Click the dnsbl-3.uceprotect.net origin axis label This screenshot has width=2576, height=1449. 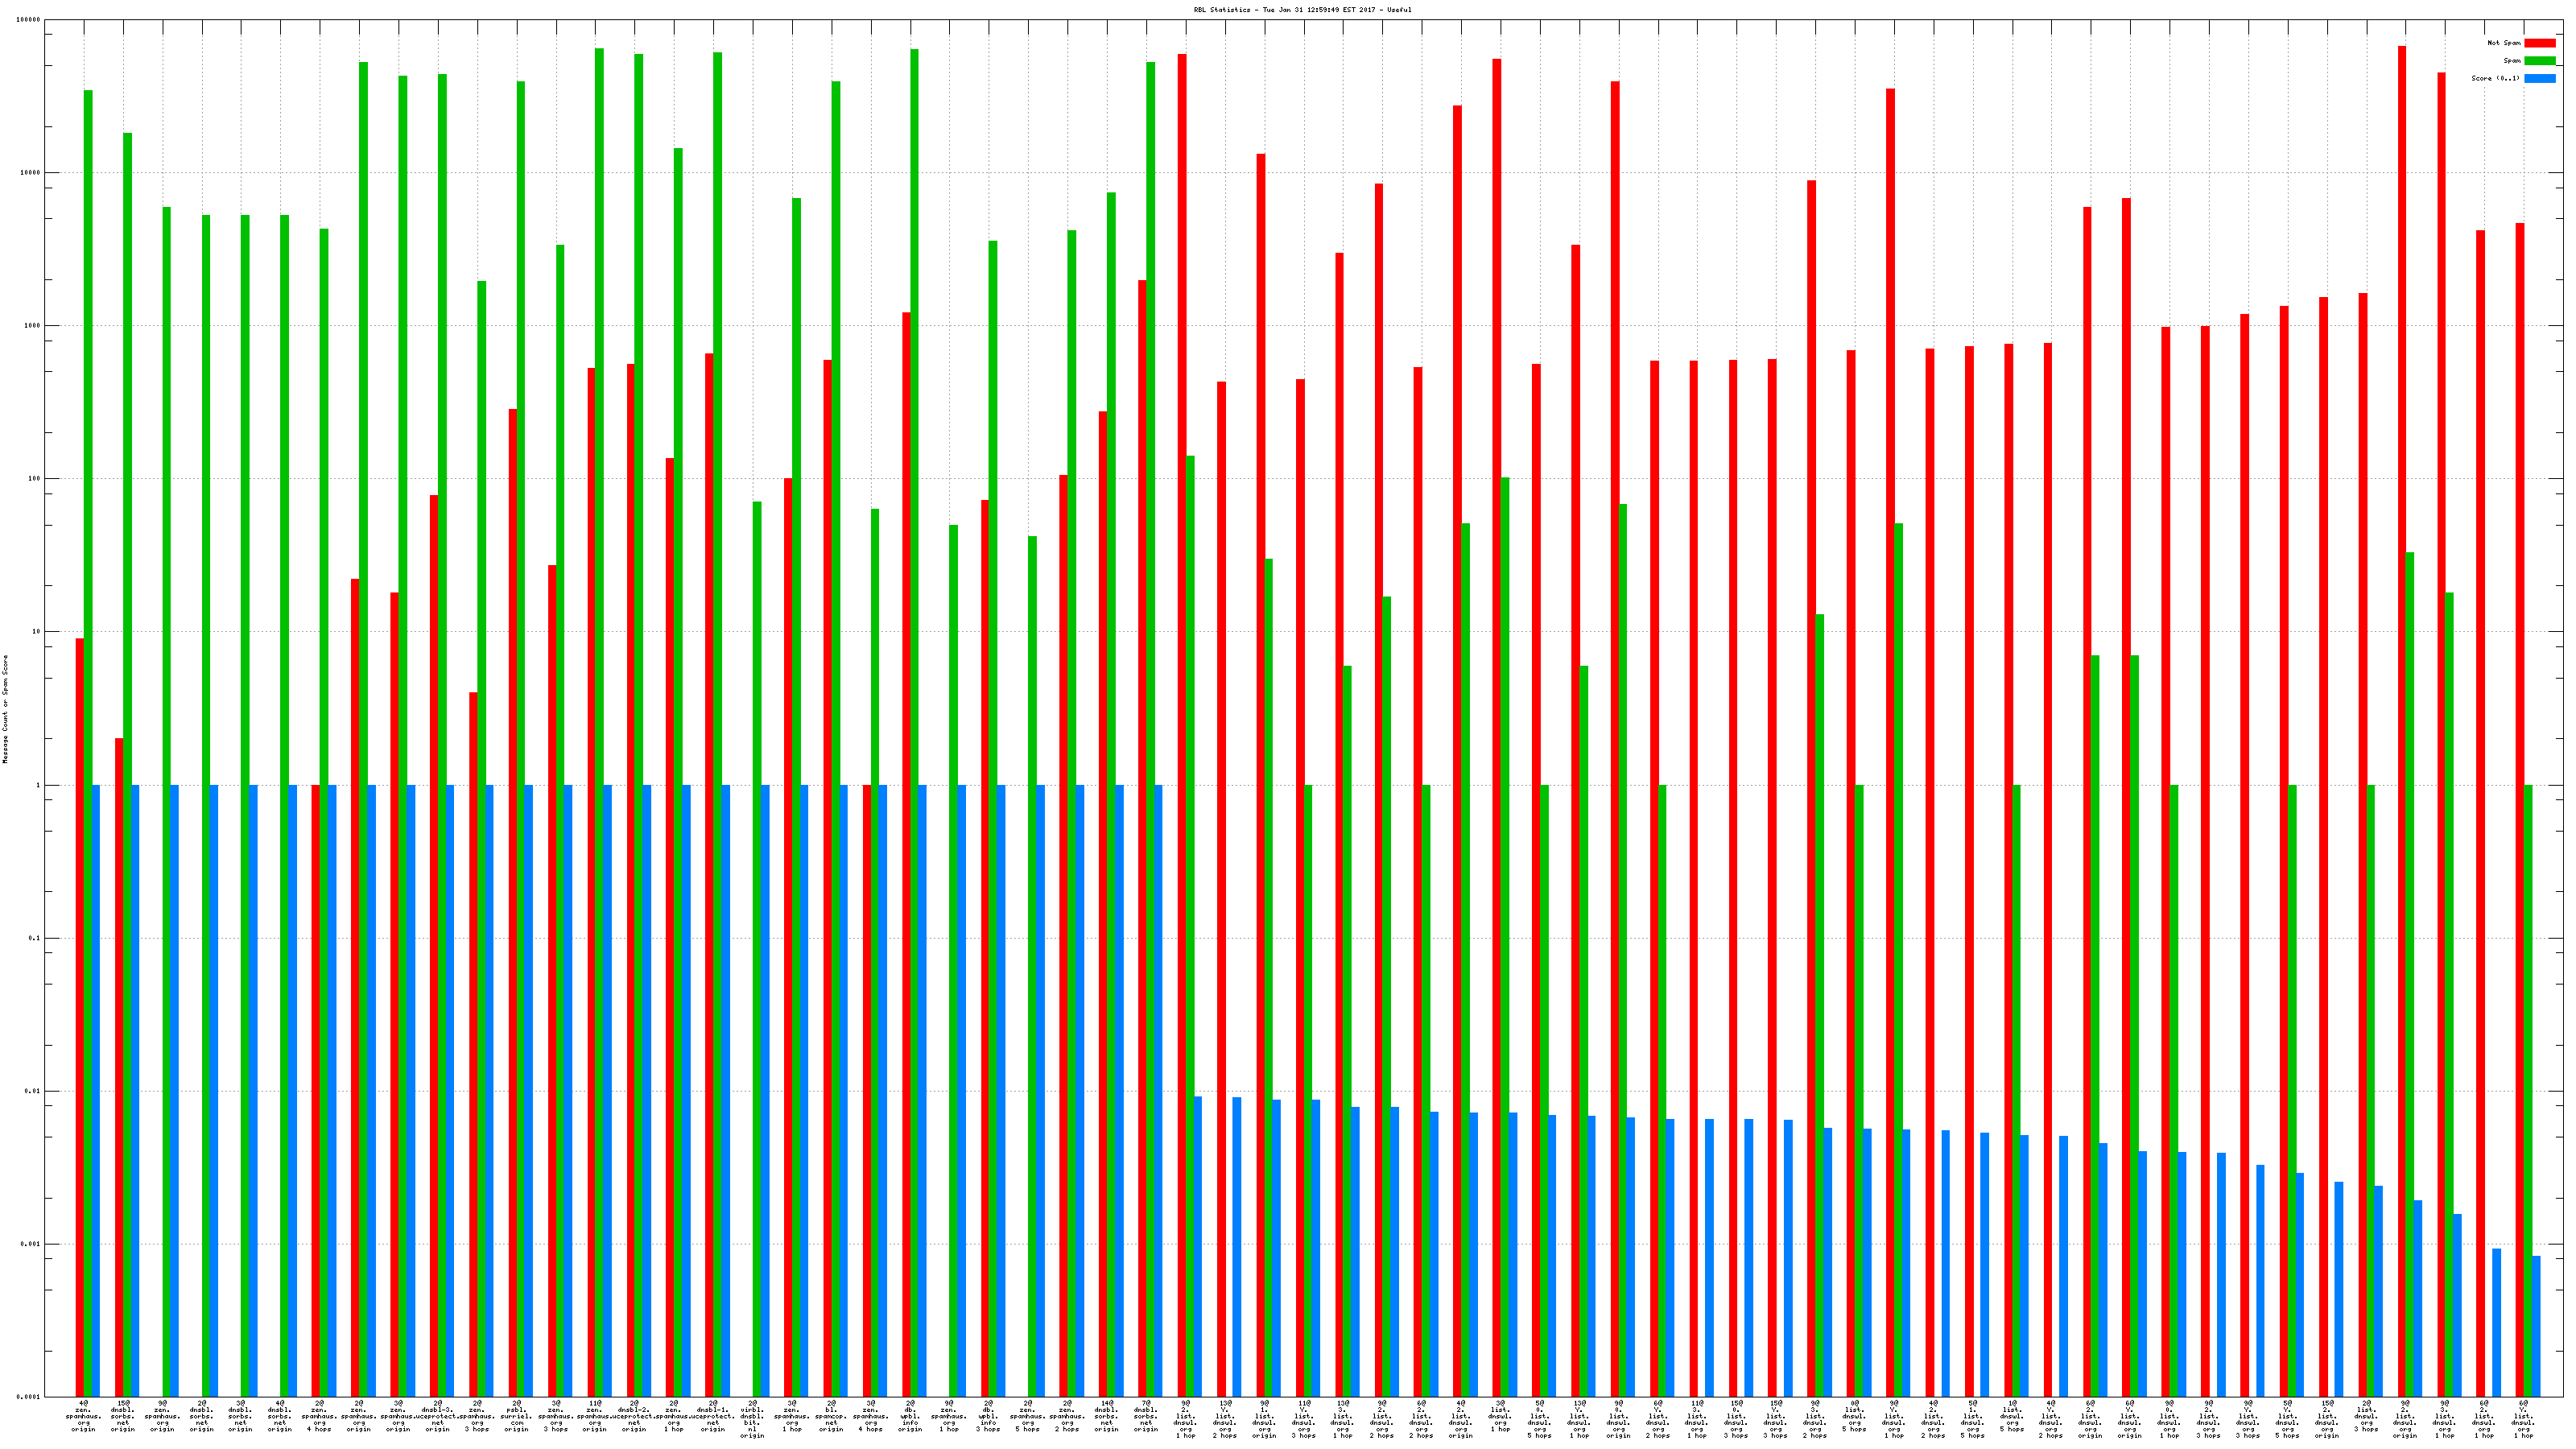(438, 1417)
